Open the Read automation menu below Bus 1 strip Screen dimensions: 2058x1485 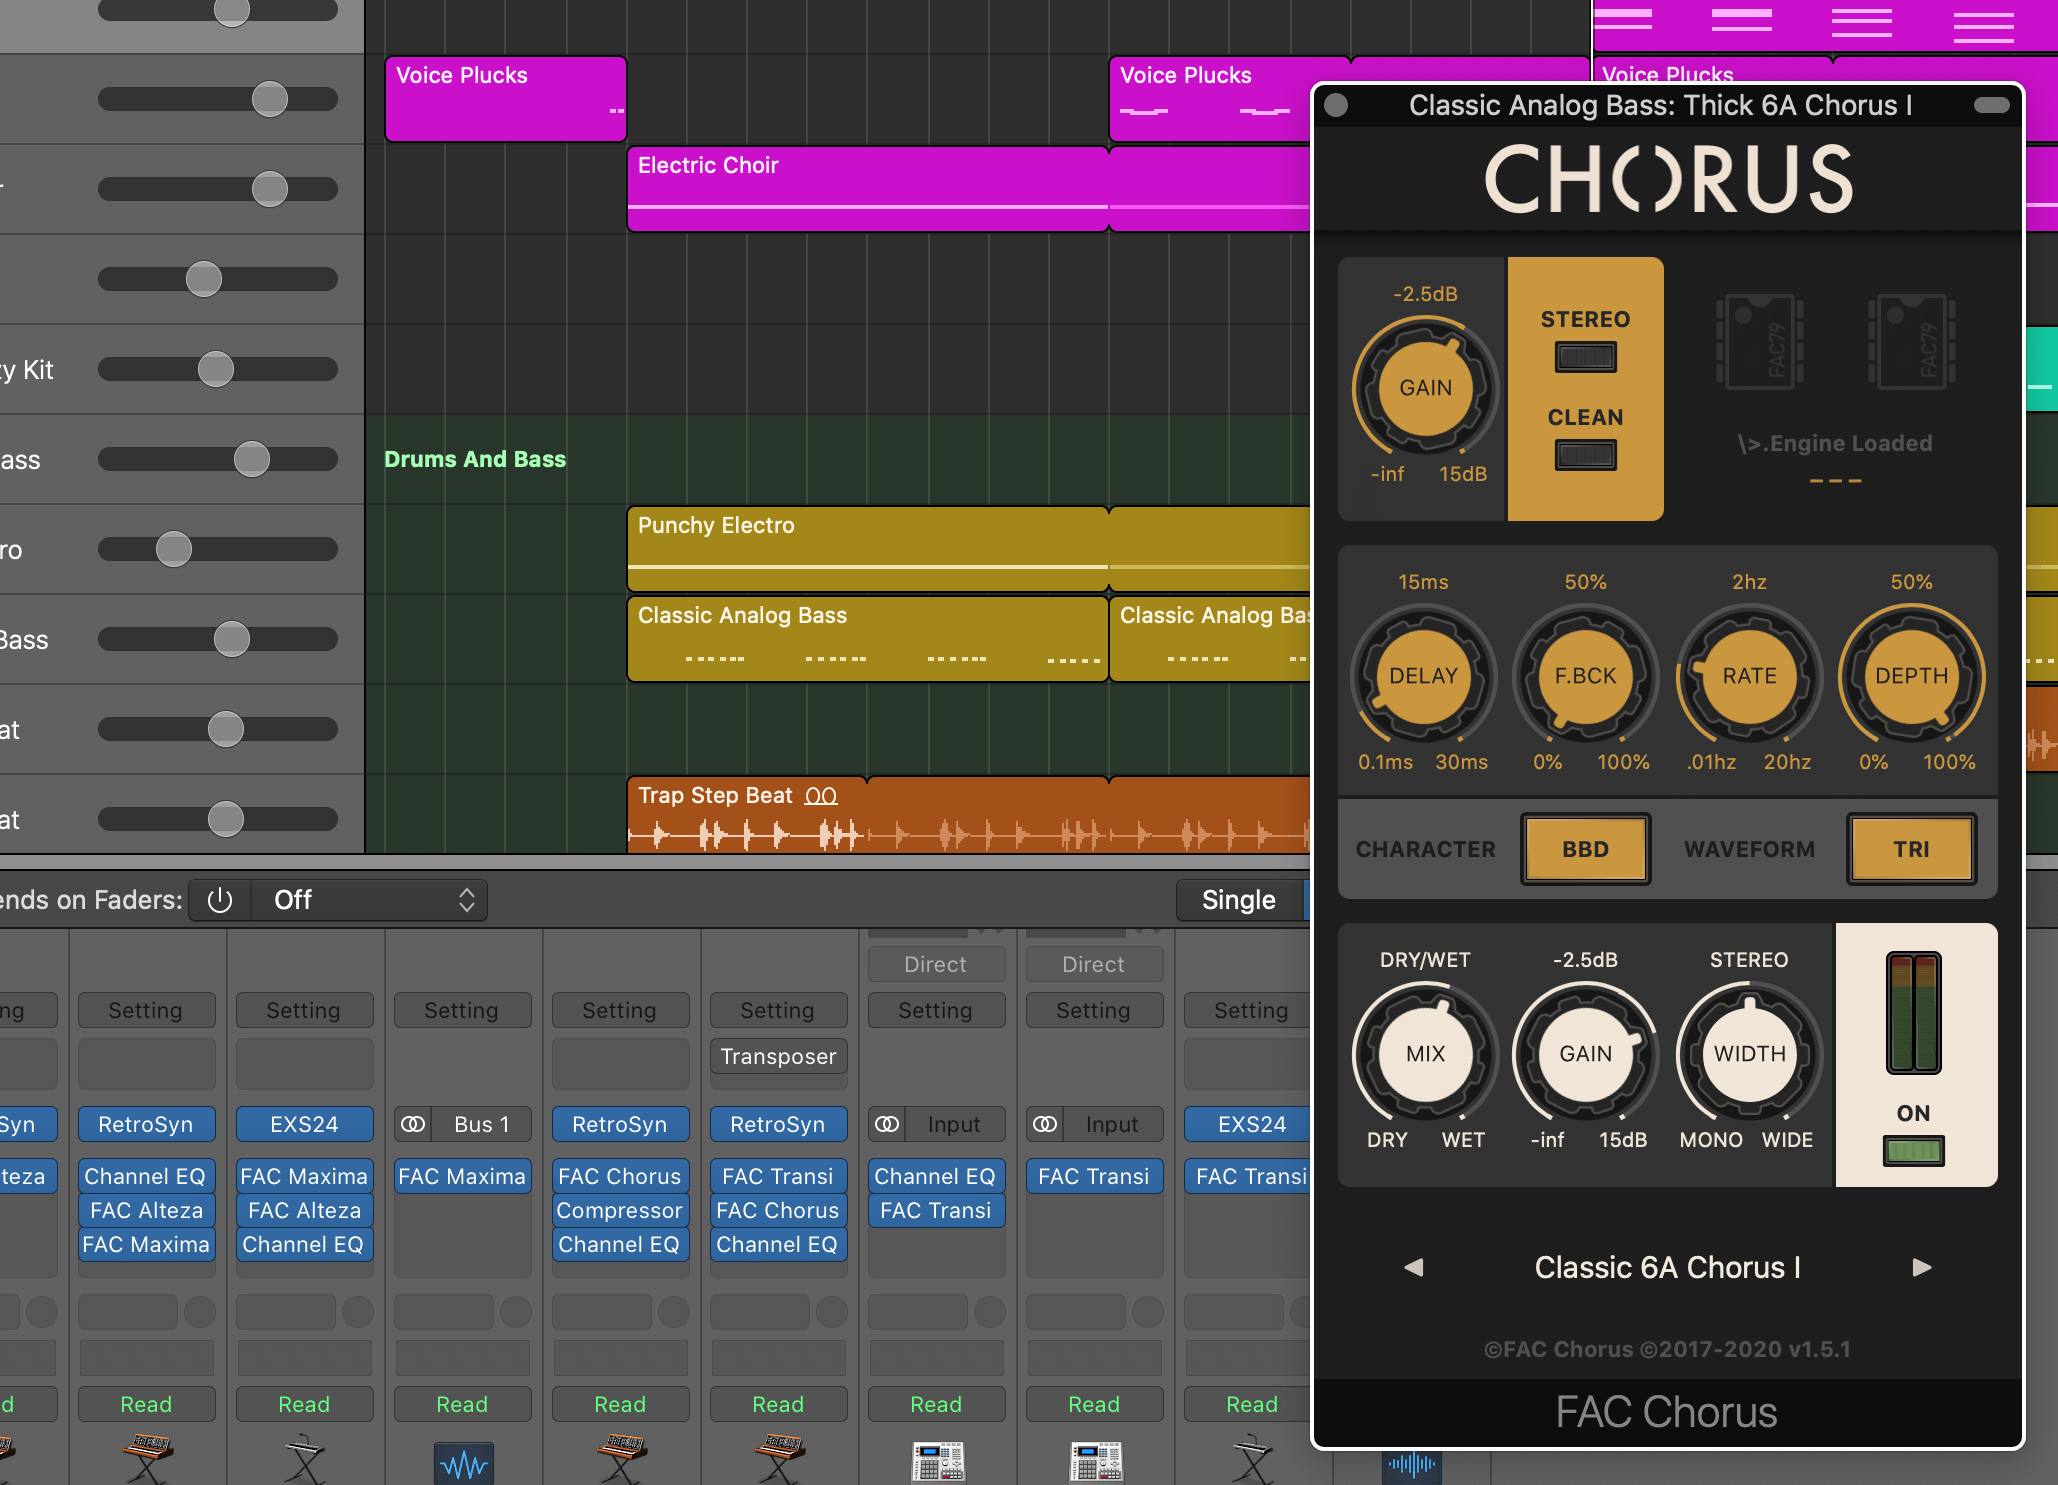point(461,1404)
